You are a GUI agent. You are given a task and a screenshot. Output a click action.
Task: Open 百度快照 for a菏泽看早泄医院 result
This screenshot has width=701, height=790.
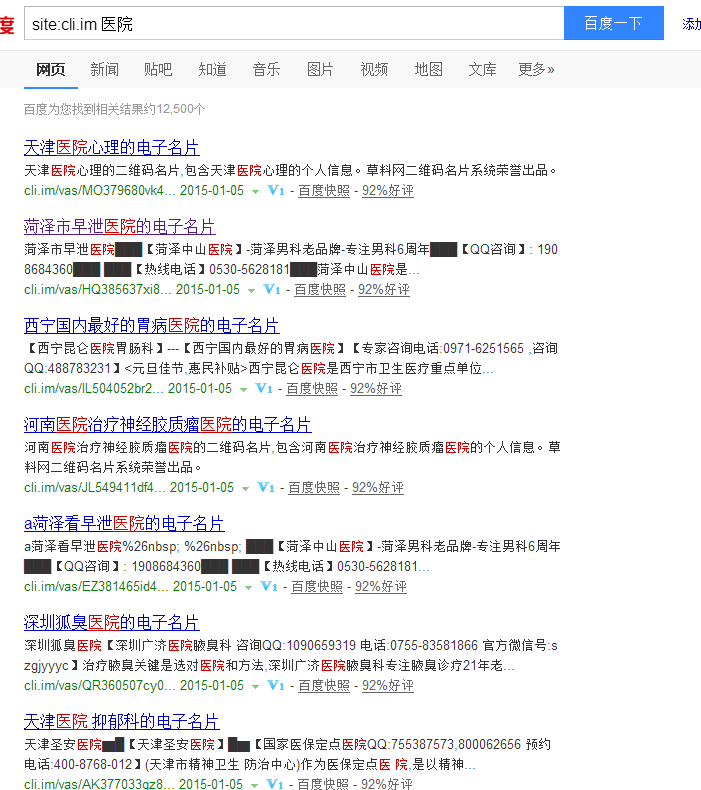(317, 586)
